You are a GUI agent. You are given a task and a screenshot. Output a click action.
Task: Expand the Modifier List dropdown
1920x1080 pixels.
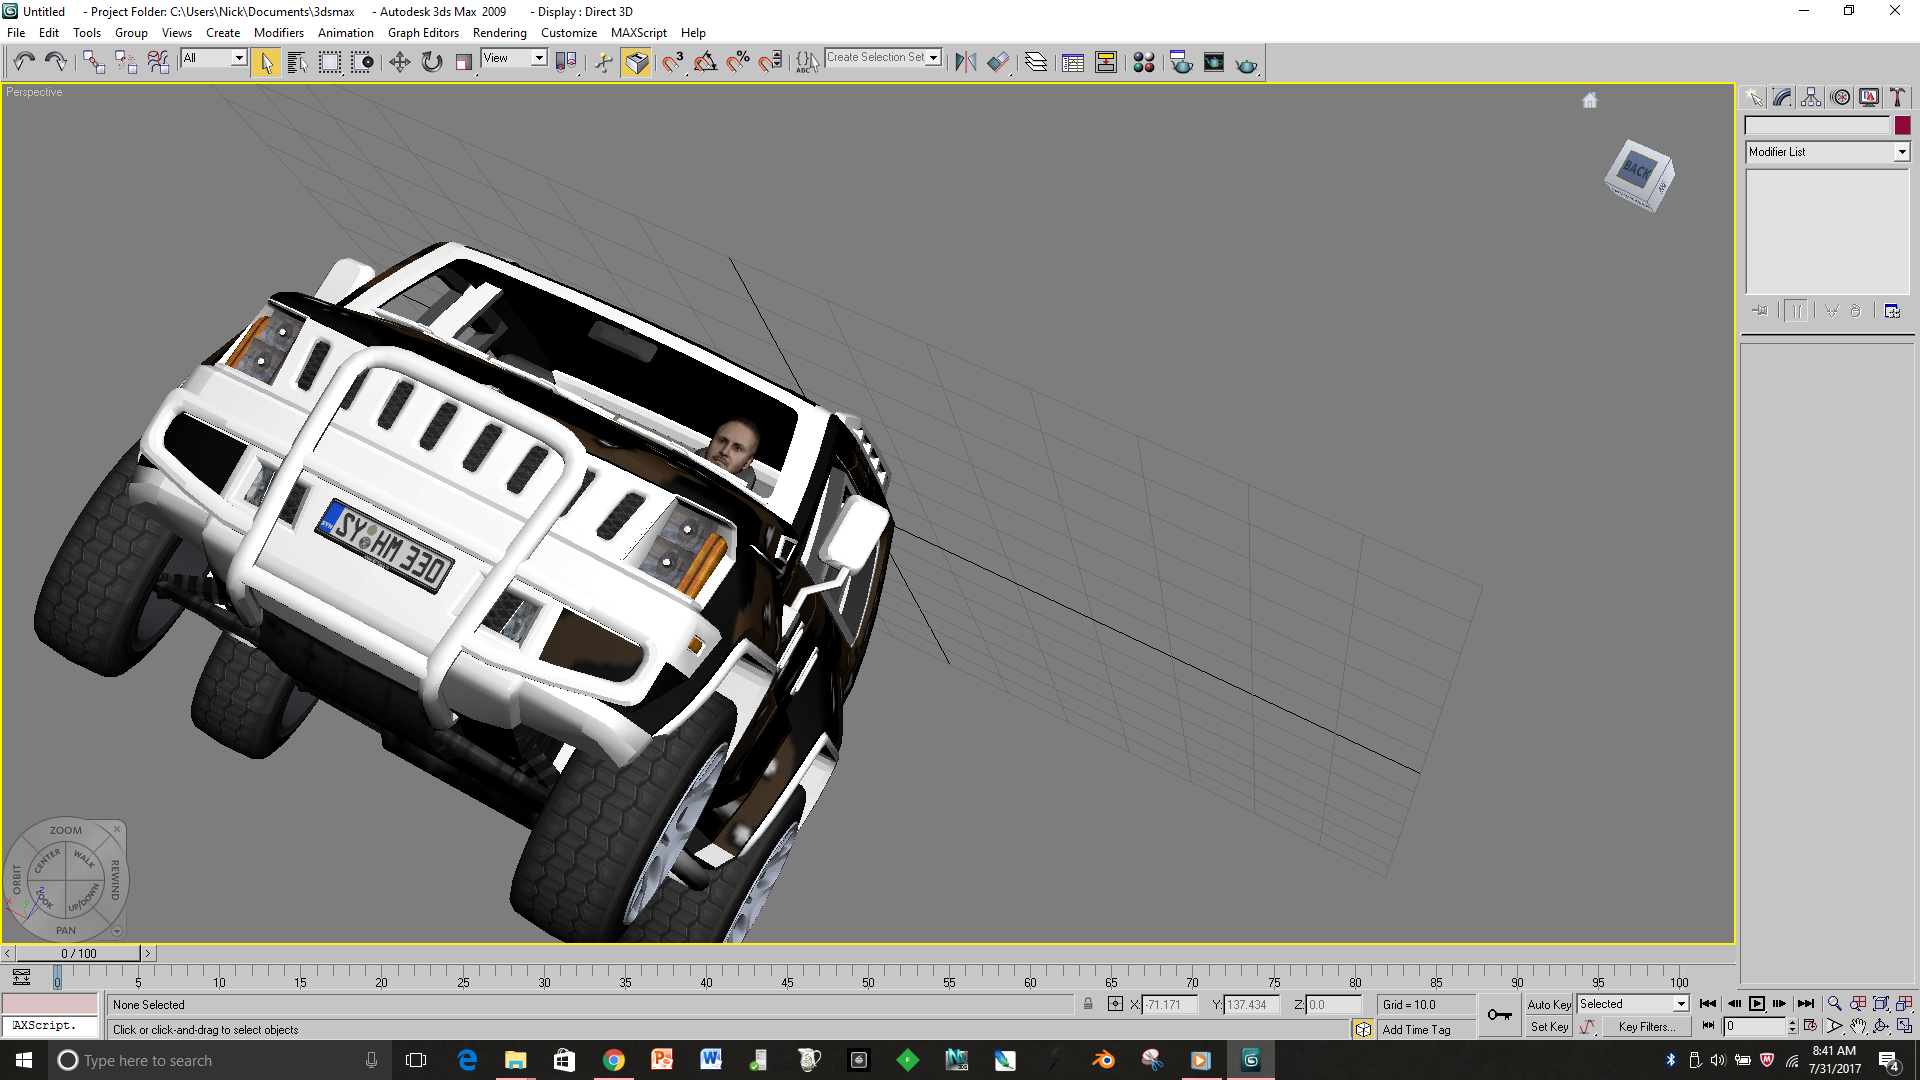[x=1901, y=152]
